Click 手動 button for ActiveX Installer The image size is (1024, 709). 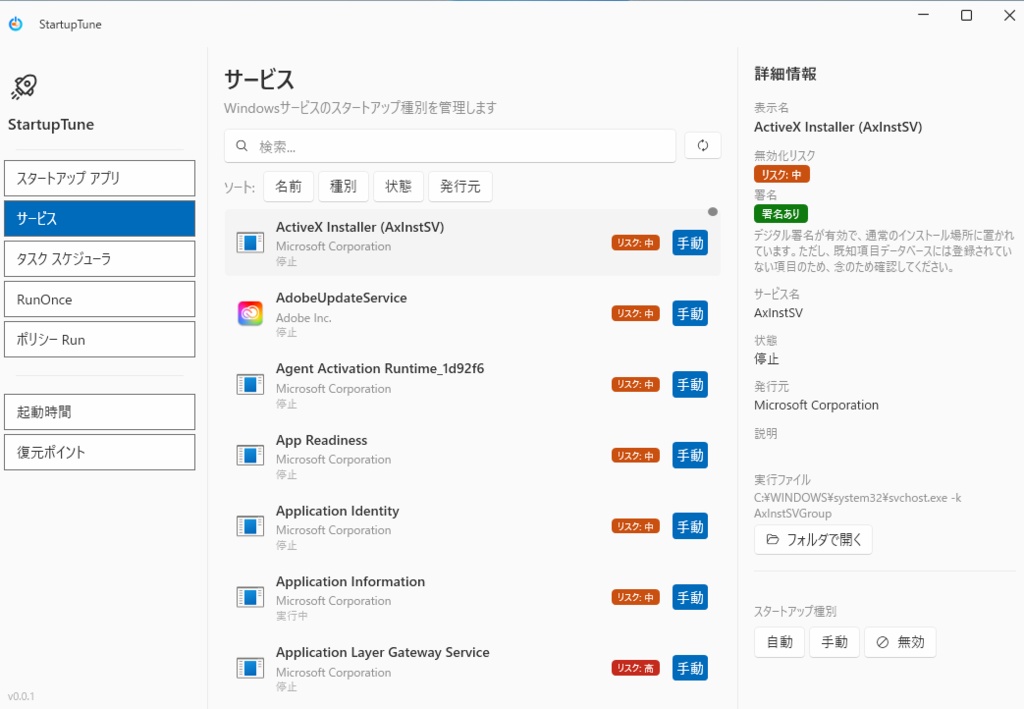[690, 243]
